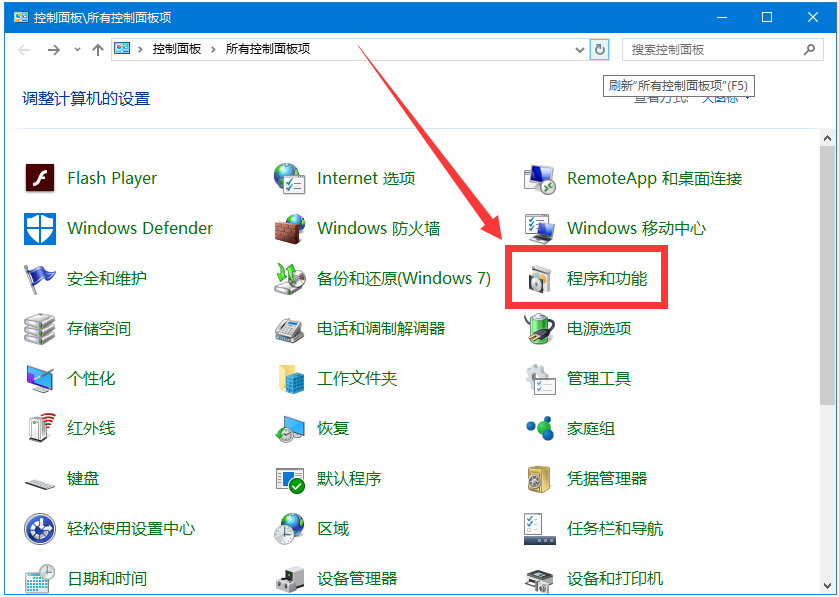
Task: Click the 设备和打印机 link
Action: click(615, 579)
